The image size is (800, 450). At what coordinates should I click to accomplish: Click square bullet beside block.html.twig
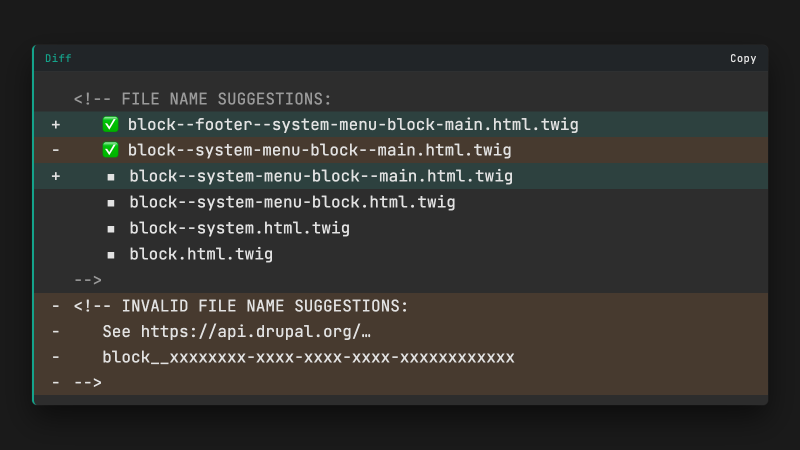111,255
